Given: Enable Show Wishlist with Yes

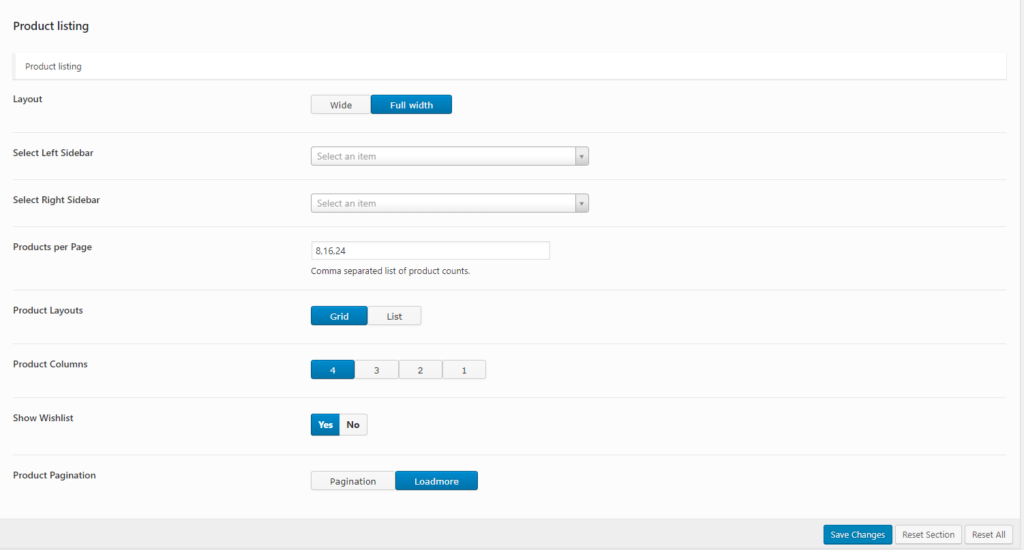Looking at the screenshot, I should pyautogui.click(x=325, y=425).
